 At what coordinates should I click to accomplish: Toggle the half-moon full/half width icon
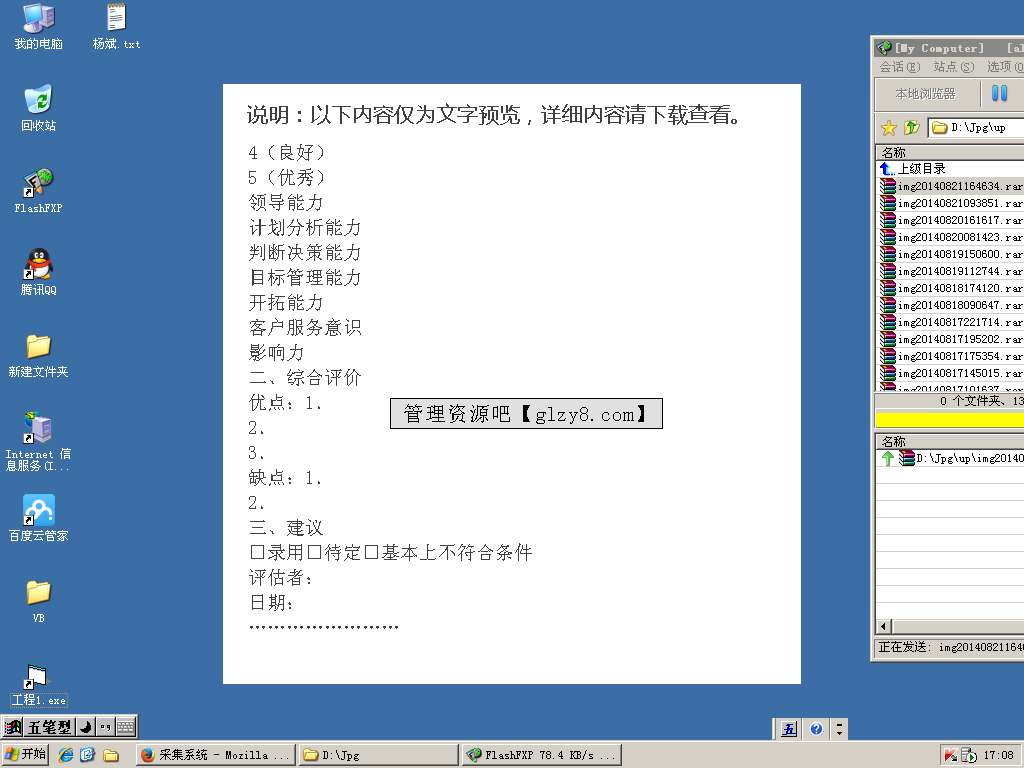(86, 727)
